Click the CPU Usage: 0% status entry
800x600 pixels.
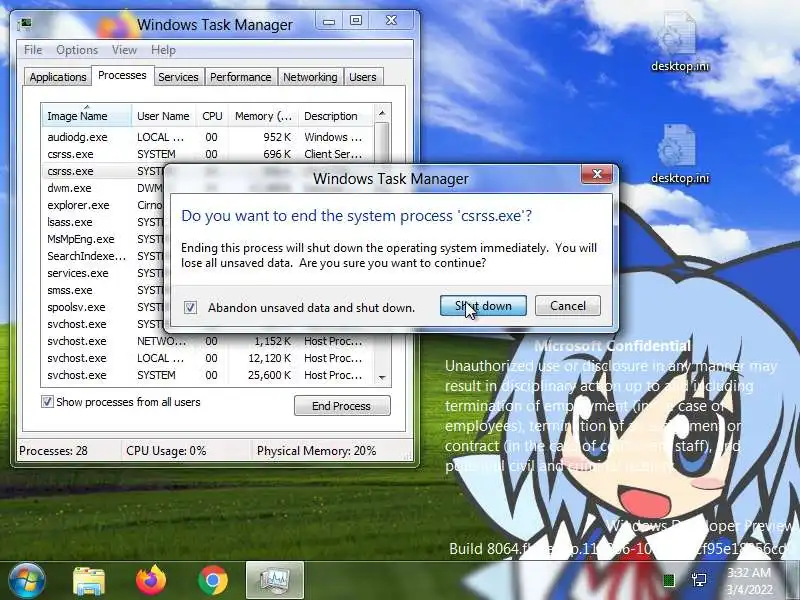pos(166,451)
